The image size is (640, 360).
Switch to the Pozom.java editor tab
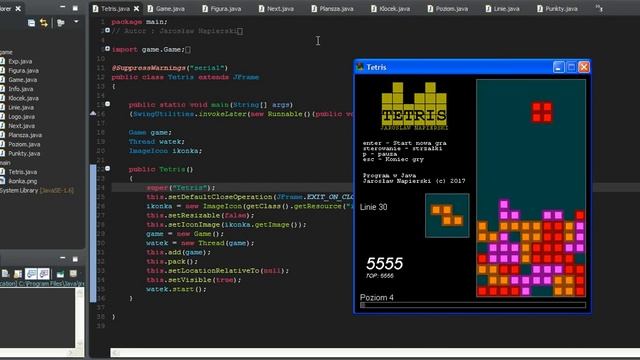coord(447,9)
